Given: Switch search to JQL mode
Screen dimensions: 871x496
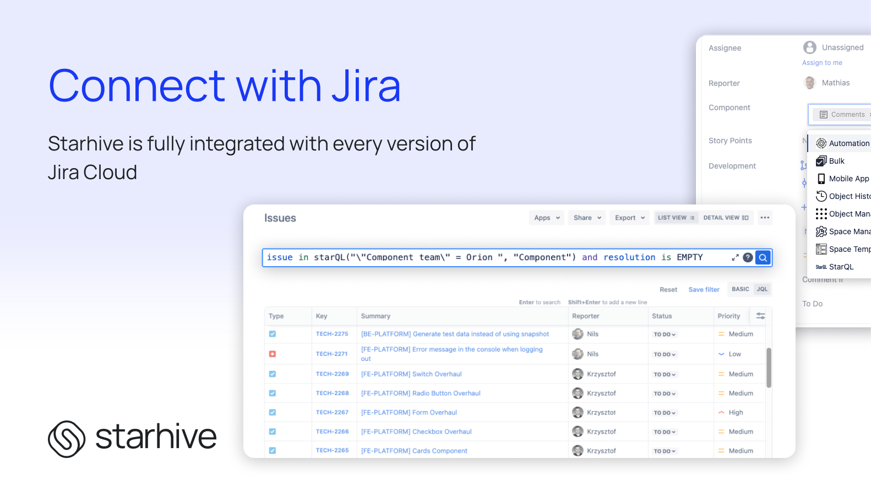Looking at the screenshot, I should pos(762,289).
